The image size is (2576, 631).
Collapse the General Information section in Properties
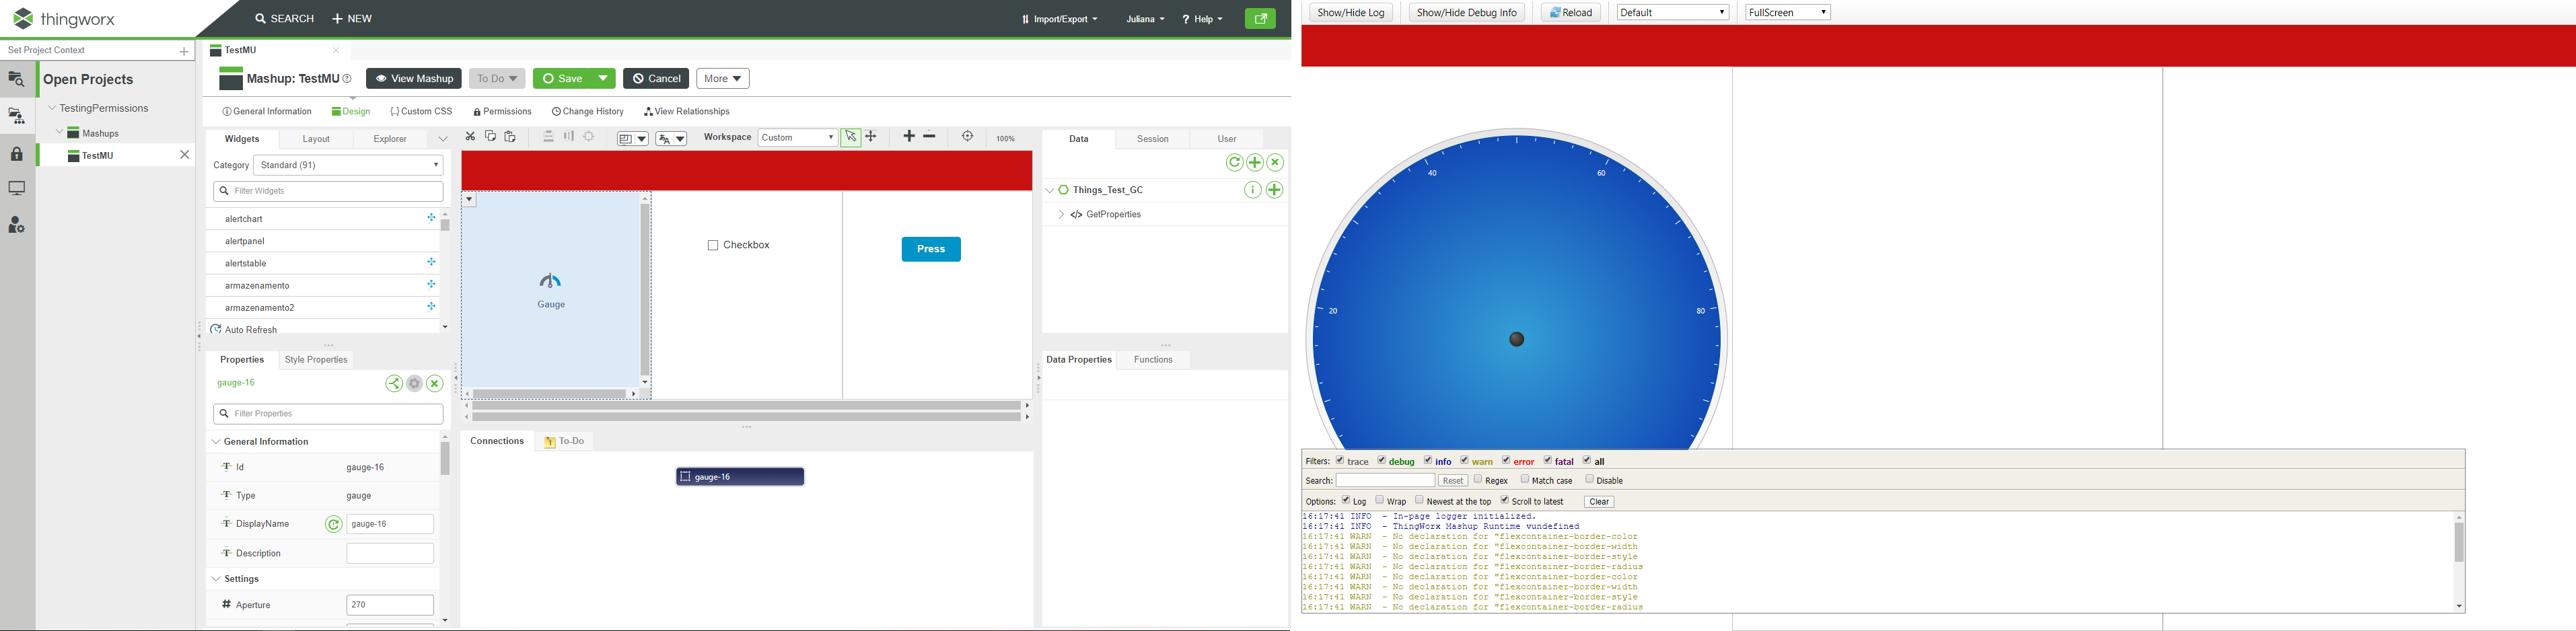216,441
